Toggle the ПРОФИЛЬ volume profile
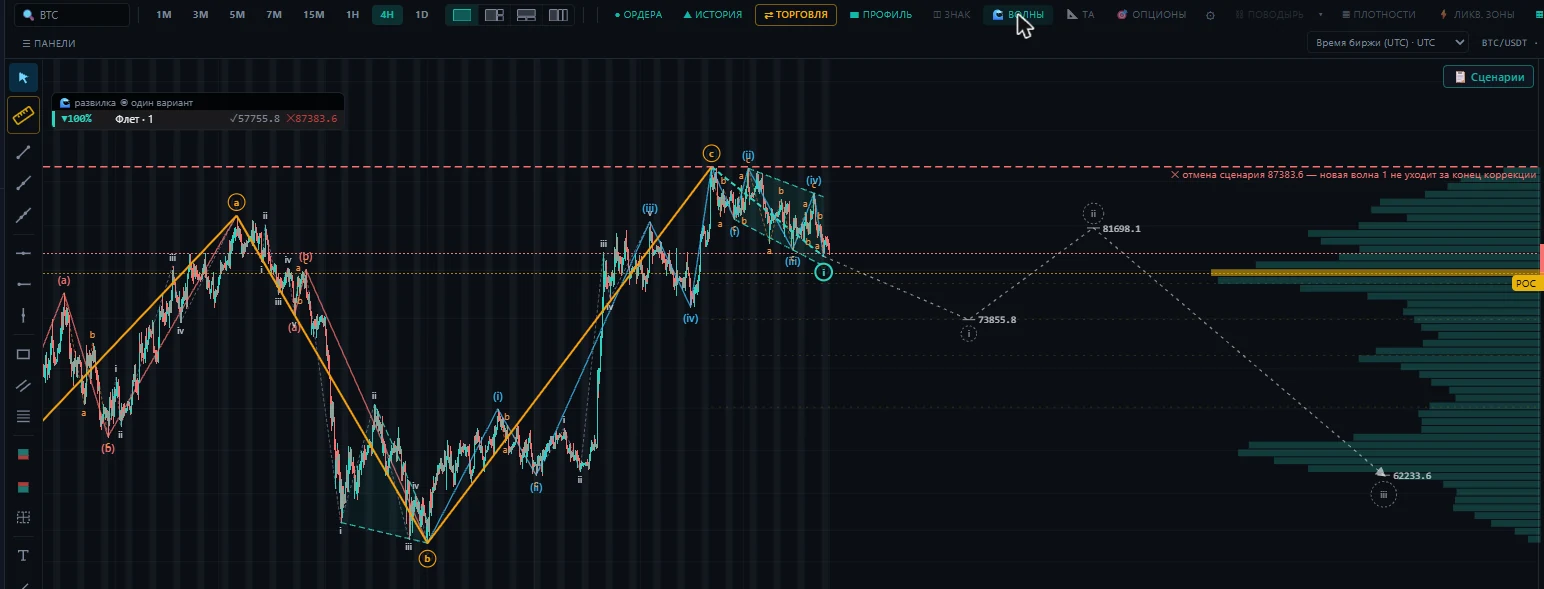This screenshot has height=589, width=1544. pyautogui.click(x=880, y=15)
